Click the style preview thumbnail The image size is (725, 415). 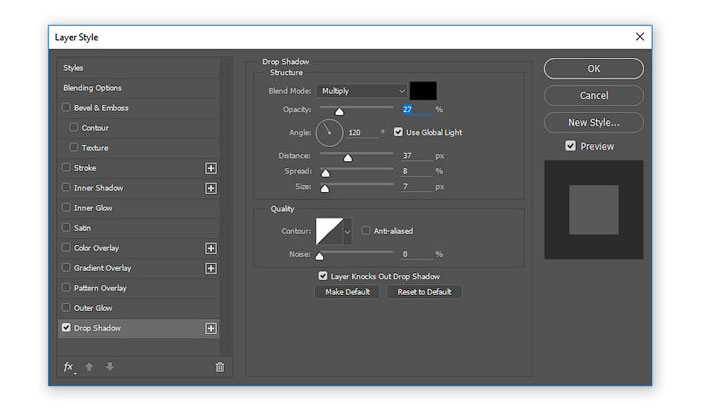[594, 210]
